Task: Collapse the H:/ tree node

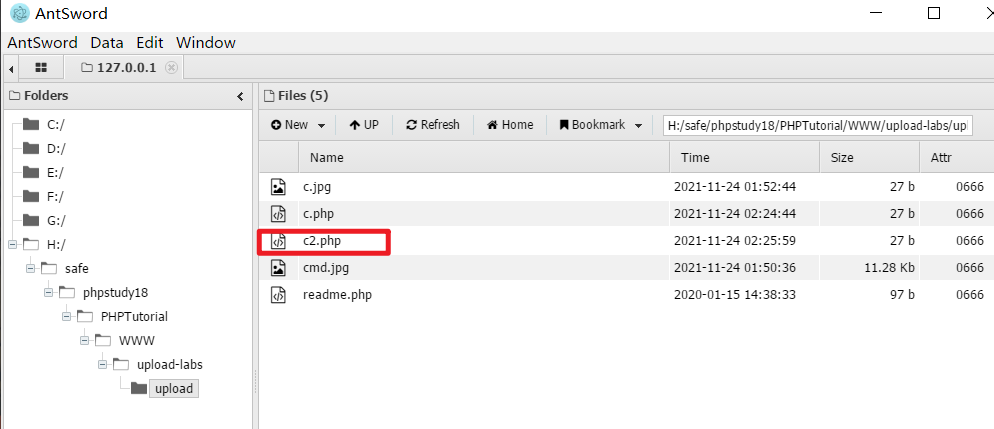Action: tap(13, 245)
